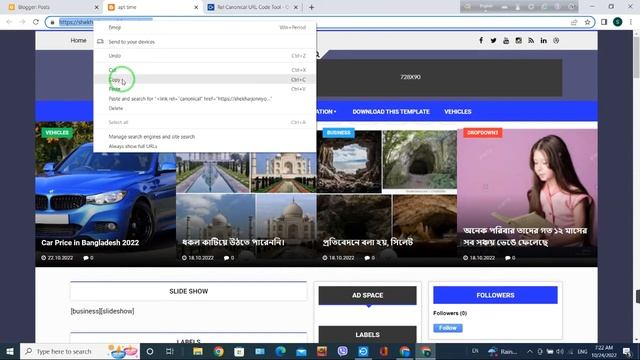The image size is (640, 360).
Task: Click the Follow button under Followers
Action: coord(448,328)
